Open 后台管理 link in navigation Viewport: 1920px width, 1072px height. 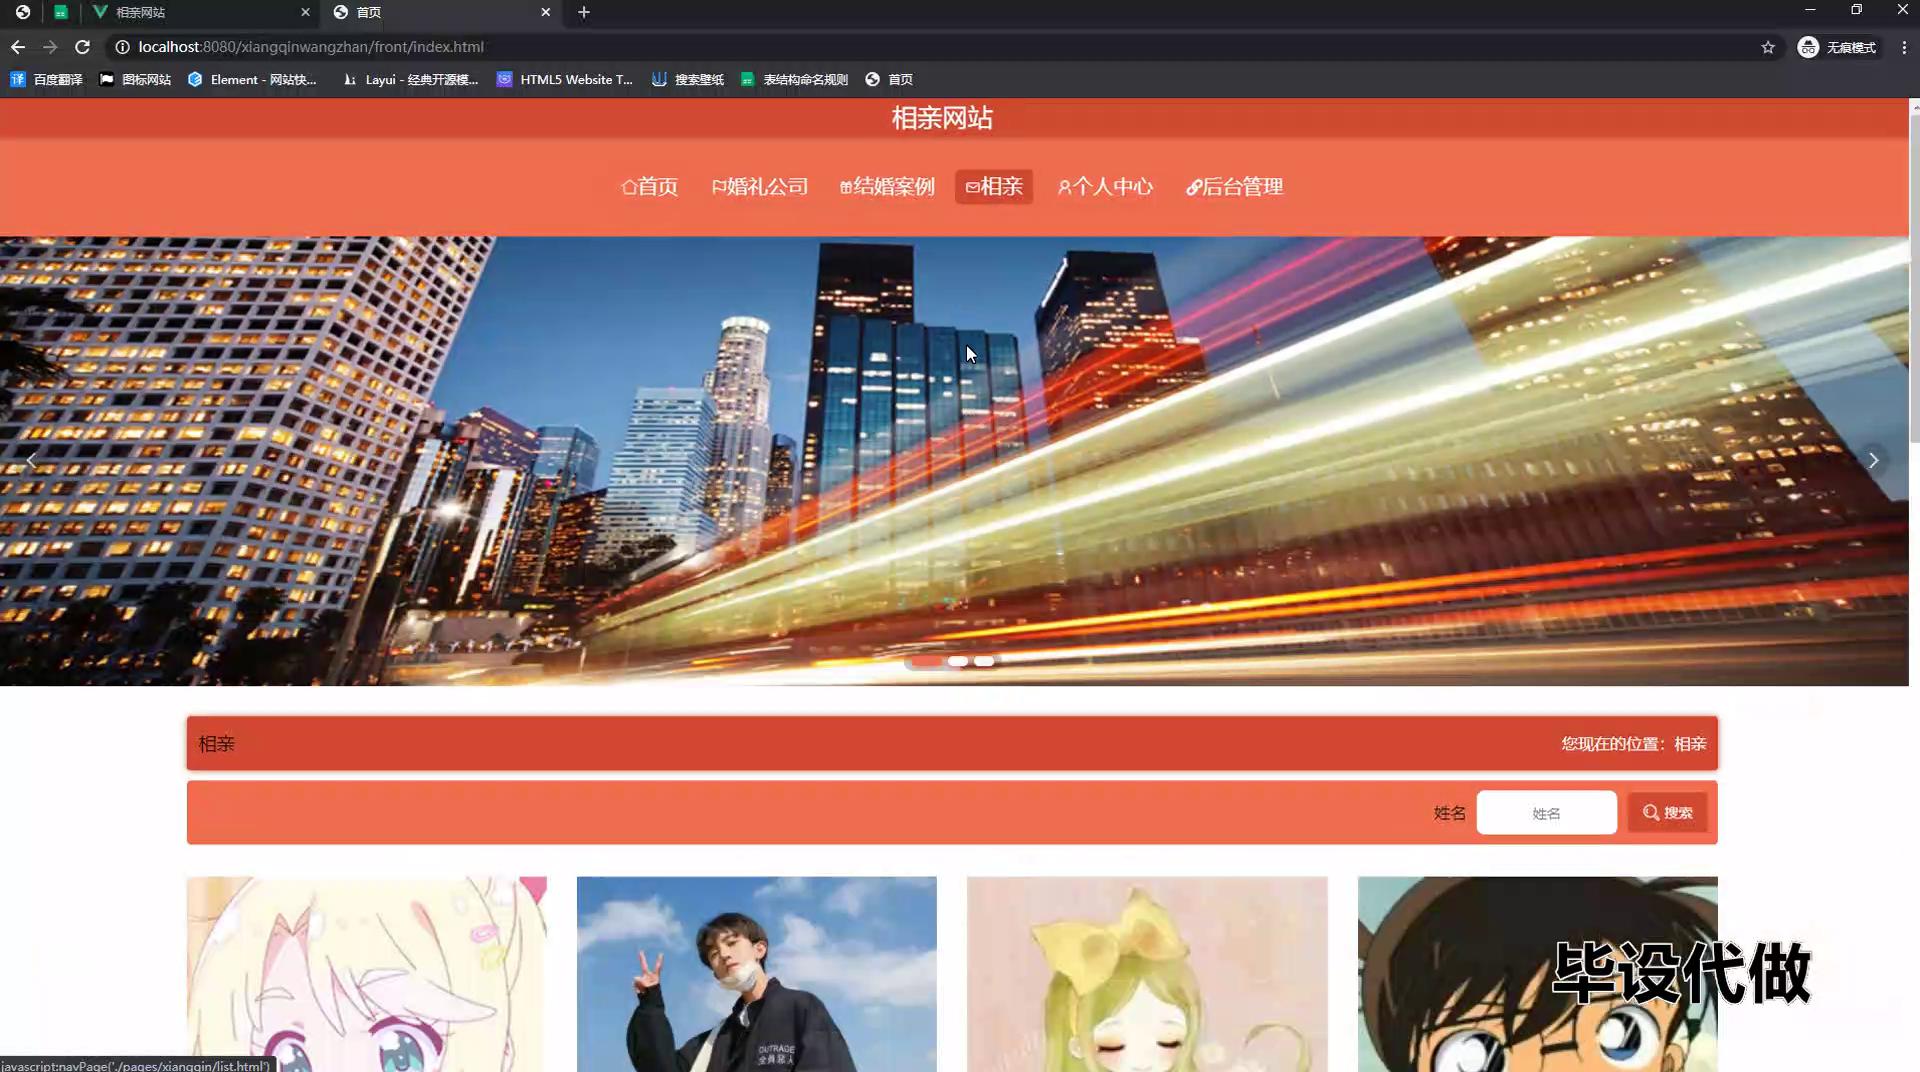point(1234,187)
